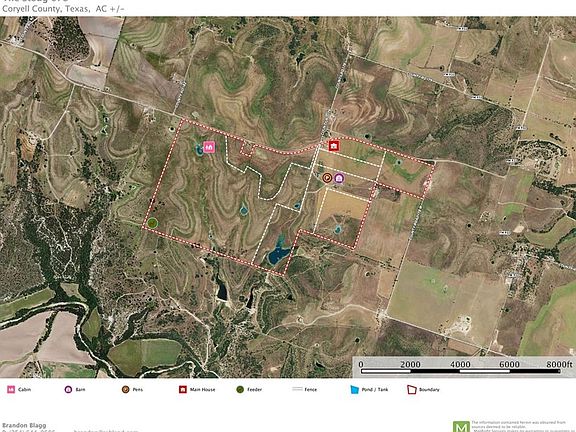This screenshot has width=576, height=432.
Task: Click the green M logo at bottom right
Action: point(461,426)
